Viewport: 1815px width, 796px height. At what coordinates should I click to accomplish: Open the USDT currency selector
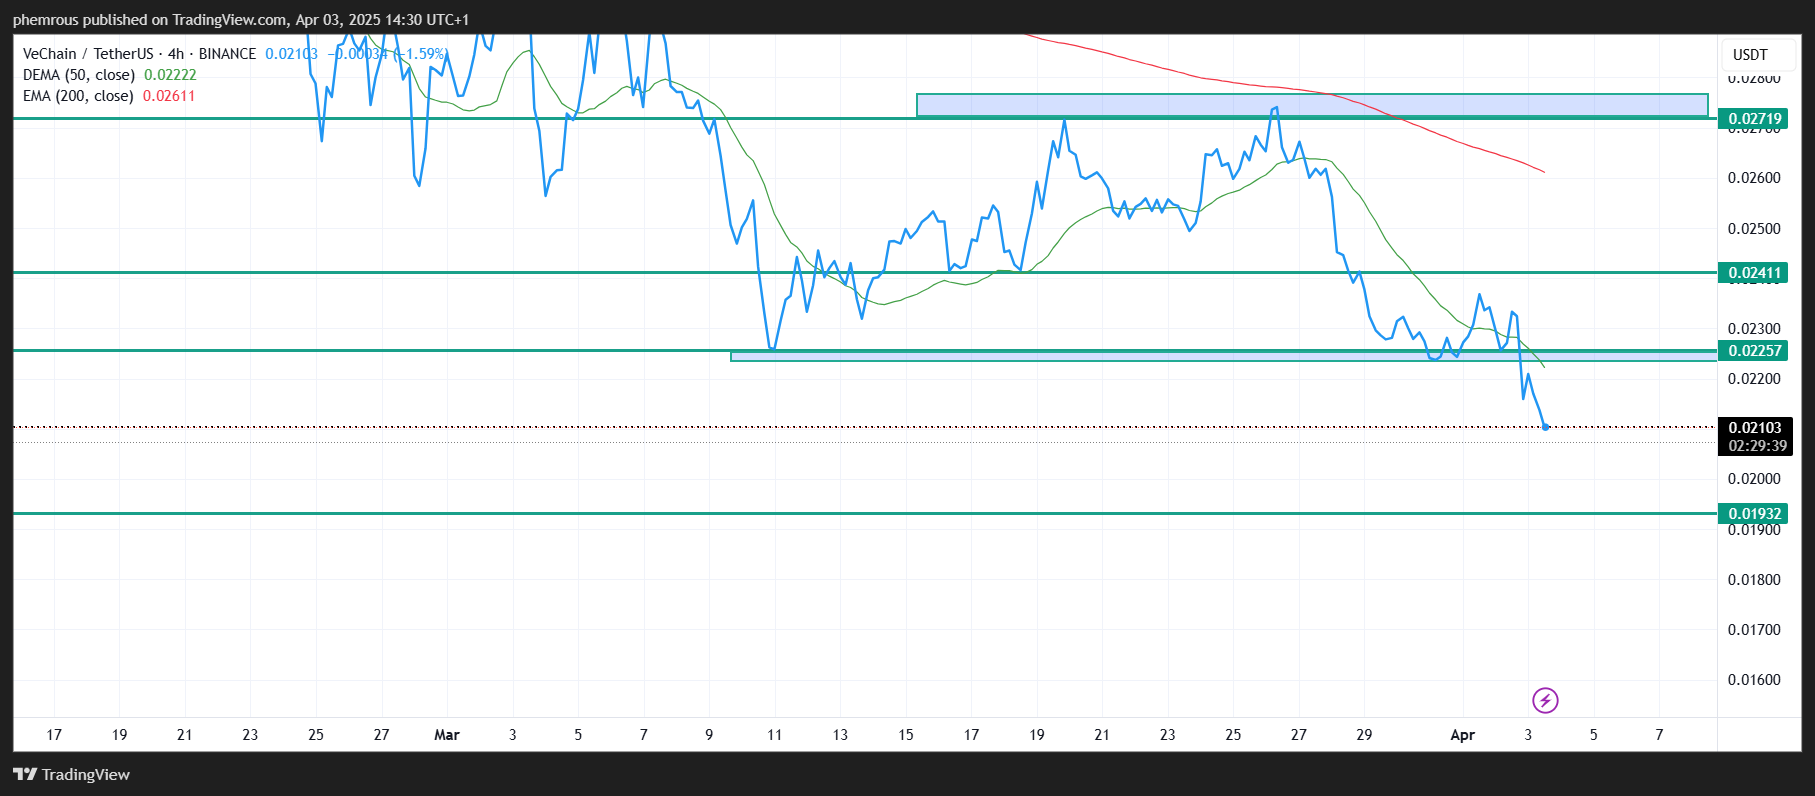coord(1750,55)
